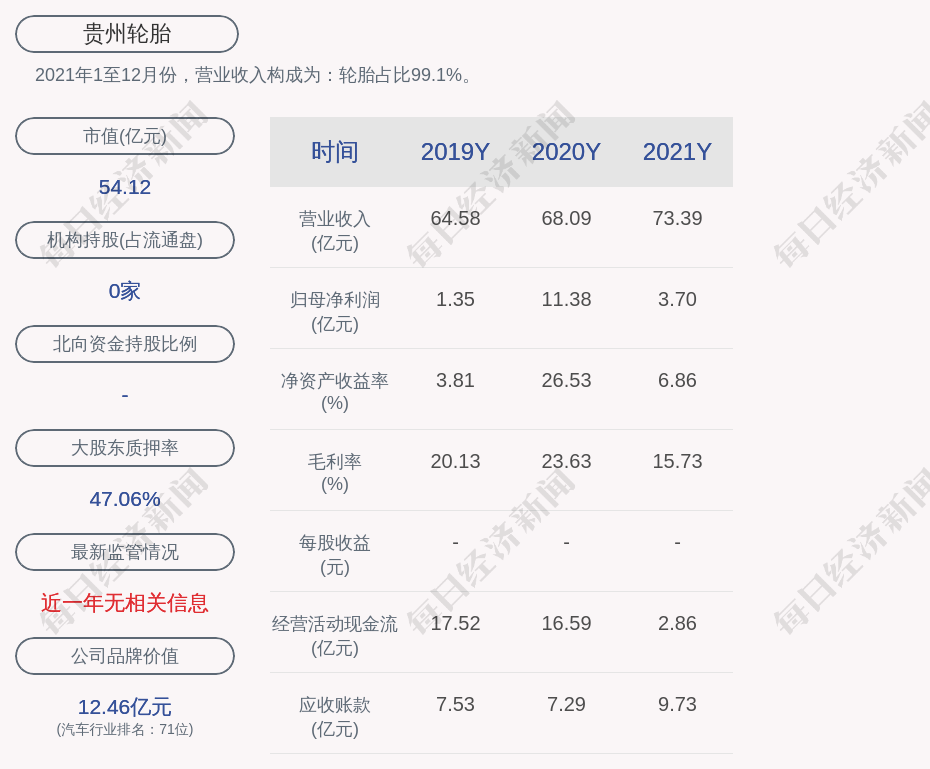The height and width of the screenshot is (769, 930).
Task: Click the 每股收益(元) row label
Action: point(335,555)
